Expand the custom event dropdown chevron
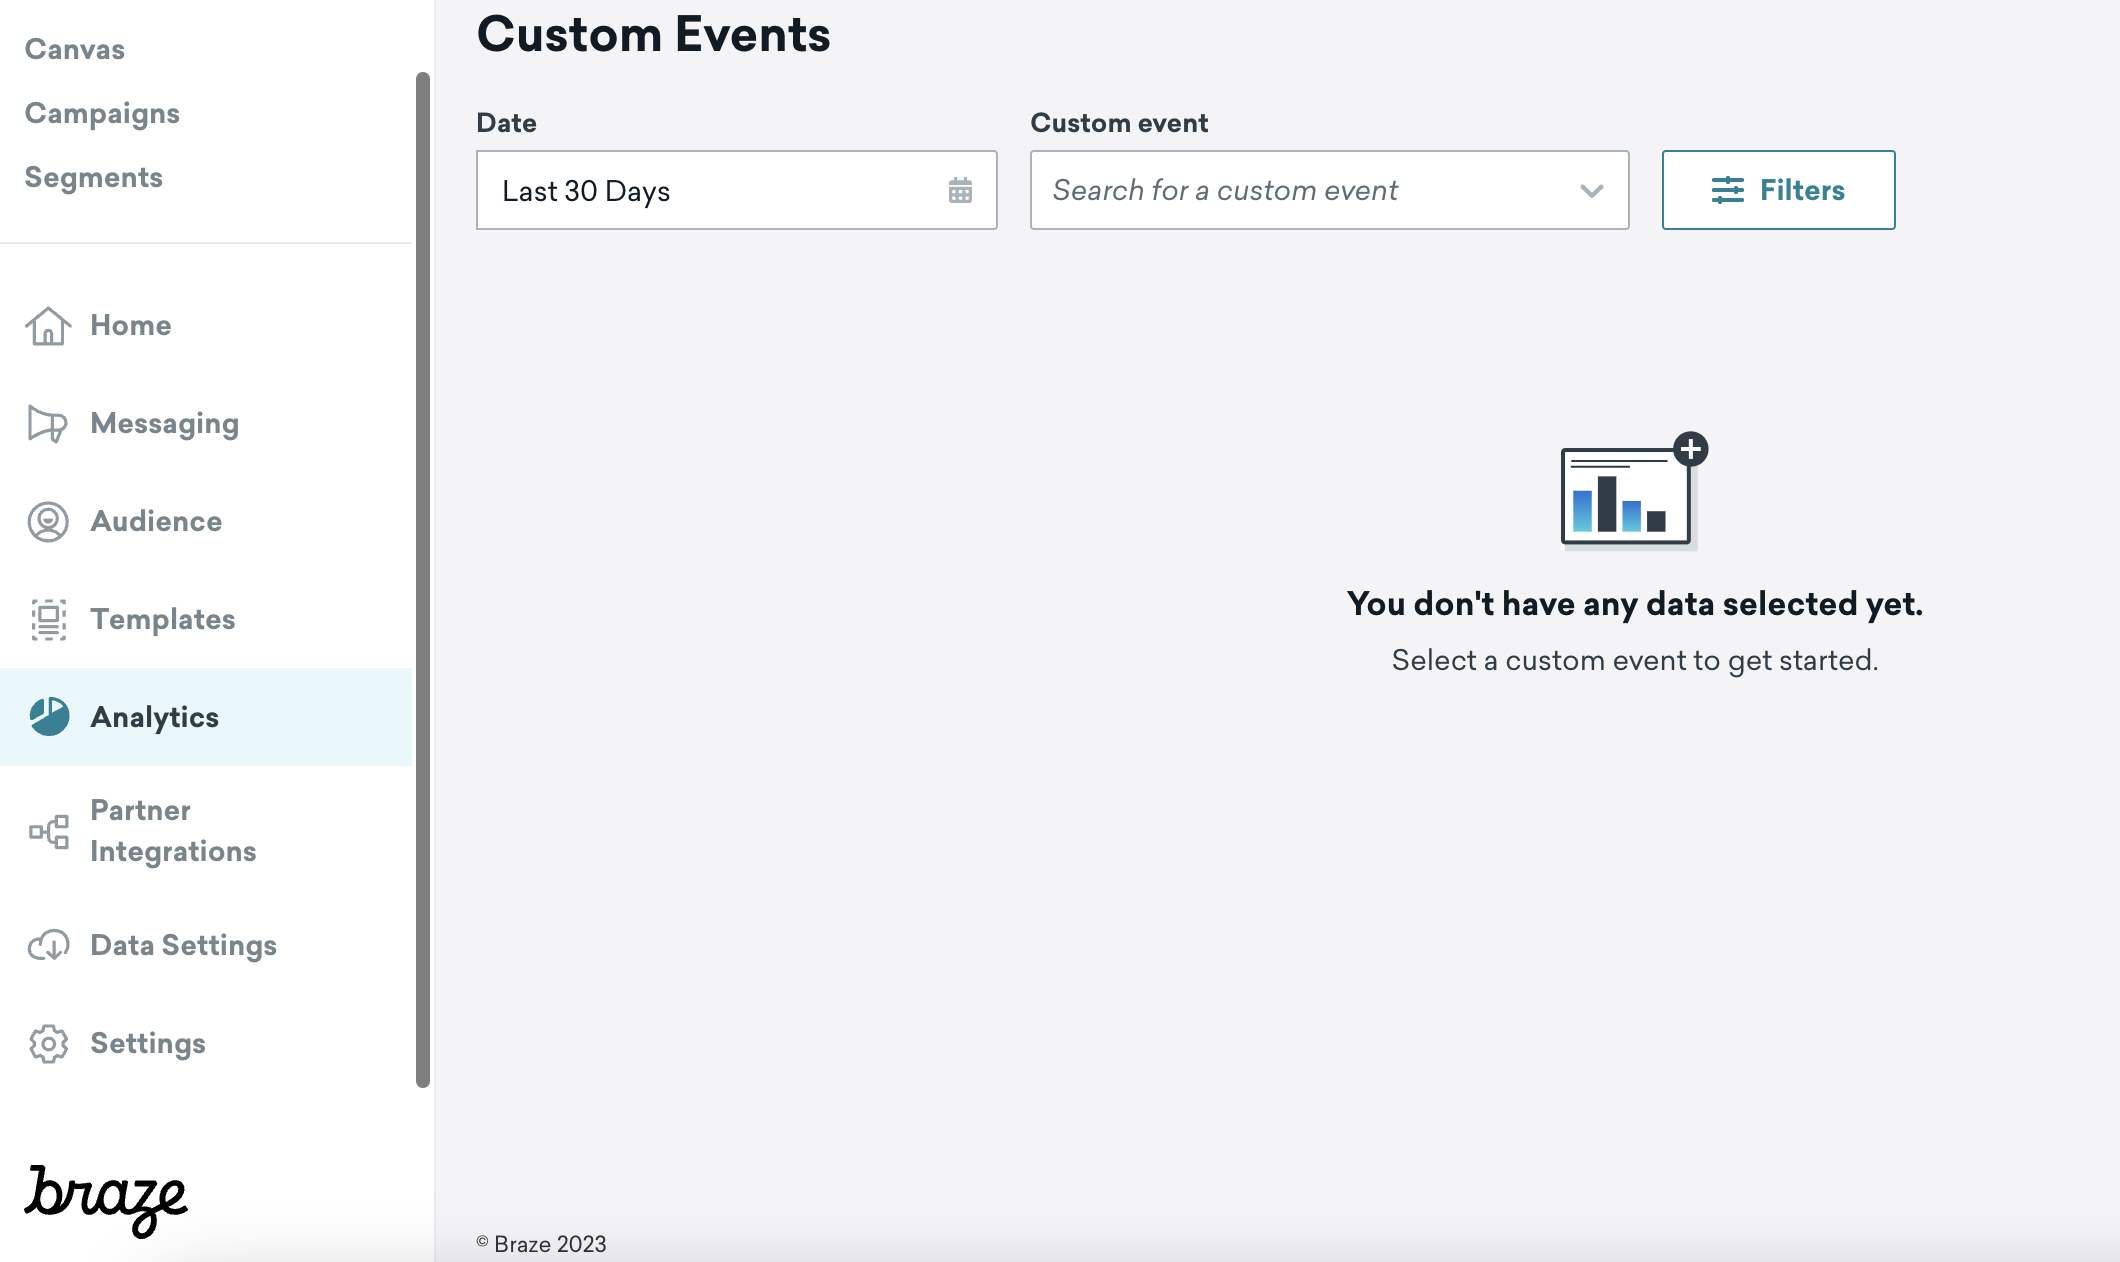Viewport: 2120px width, 1262px height. (x=1591, y=190)
